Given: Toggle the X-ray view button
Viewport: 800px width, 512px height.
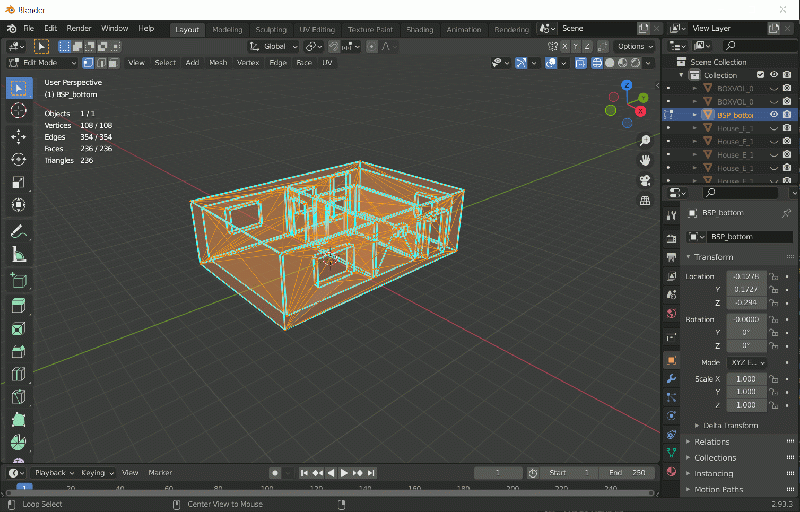Looking at the screenshot, I should (579, 63).
